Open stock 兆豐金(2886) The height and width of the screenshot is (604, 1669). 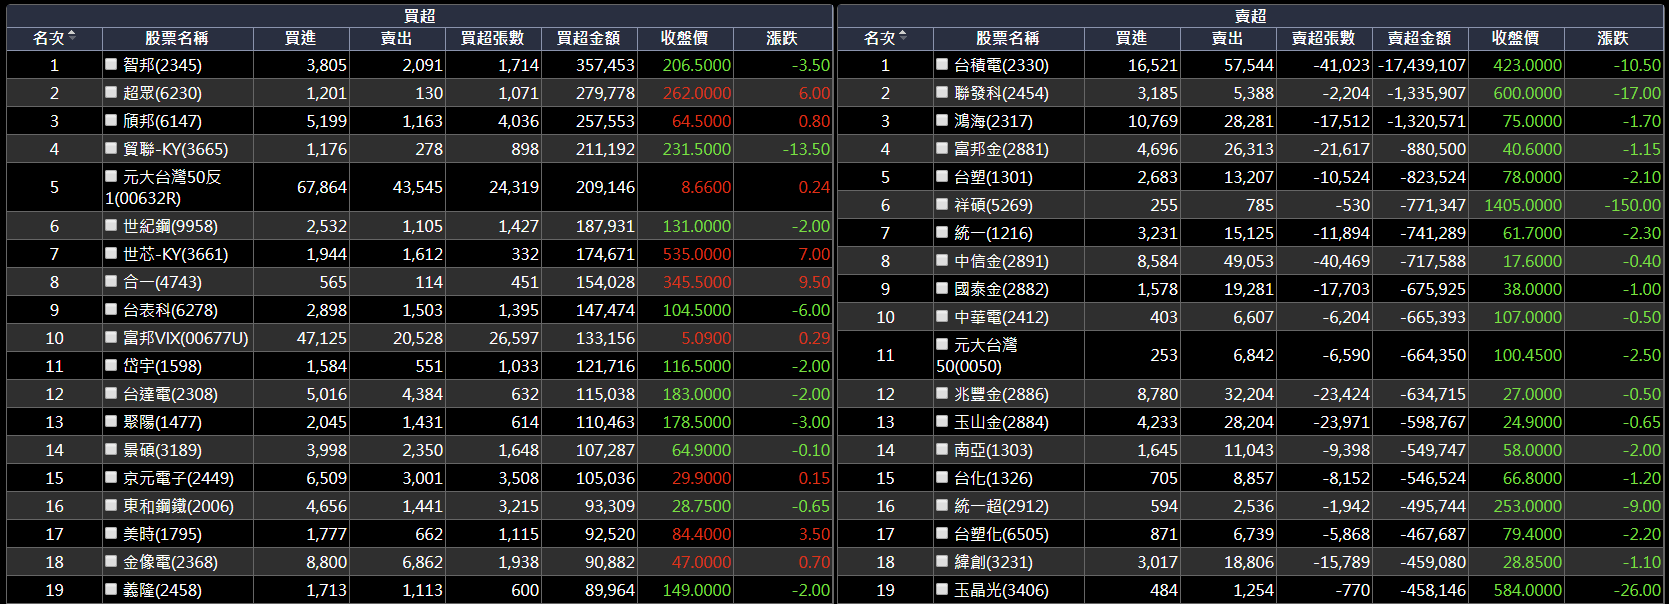pyautogui.click(x=1001, y=394)
